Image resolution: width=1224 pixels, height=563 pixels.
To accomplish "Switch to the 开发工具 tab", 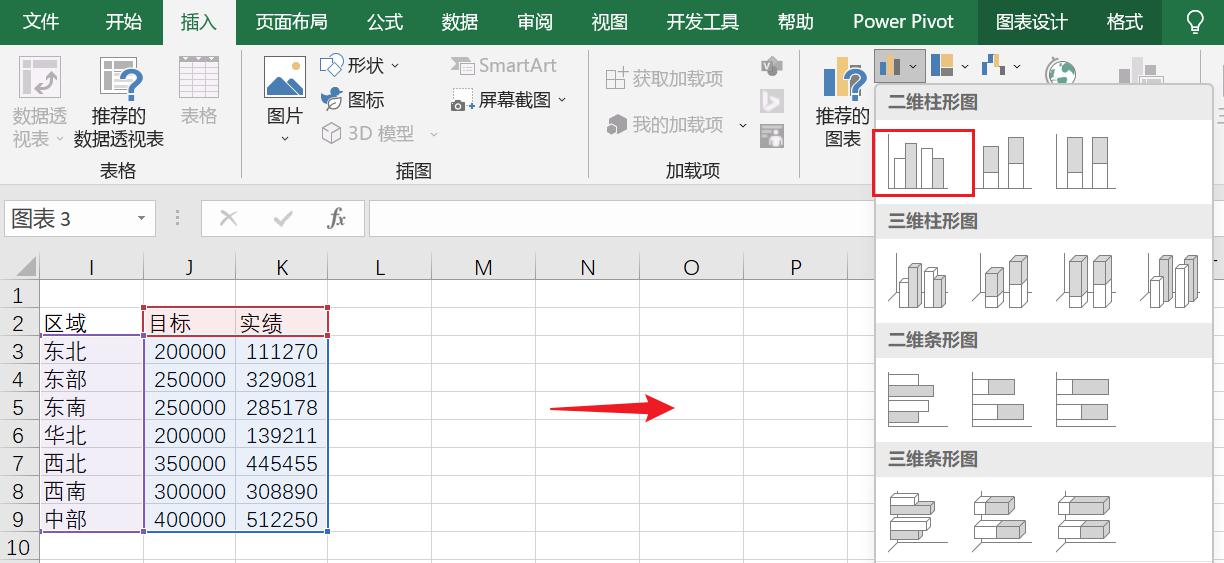I will pyautogui.click(x=702, y=22).
